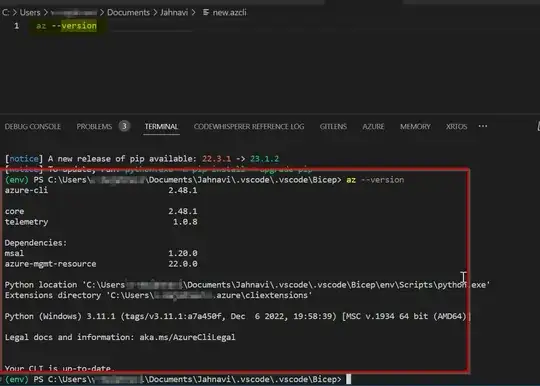Click the new.azcli file breadcrumb
This screenshot has height=386, width=540.
(x=229, y=13)
